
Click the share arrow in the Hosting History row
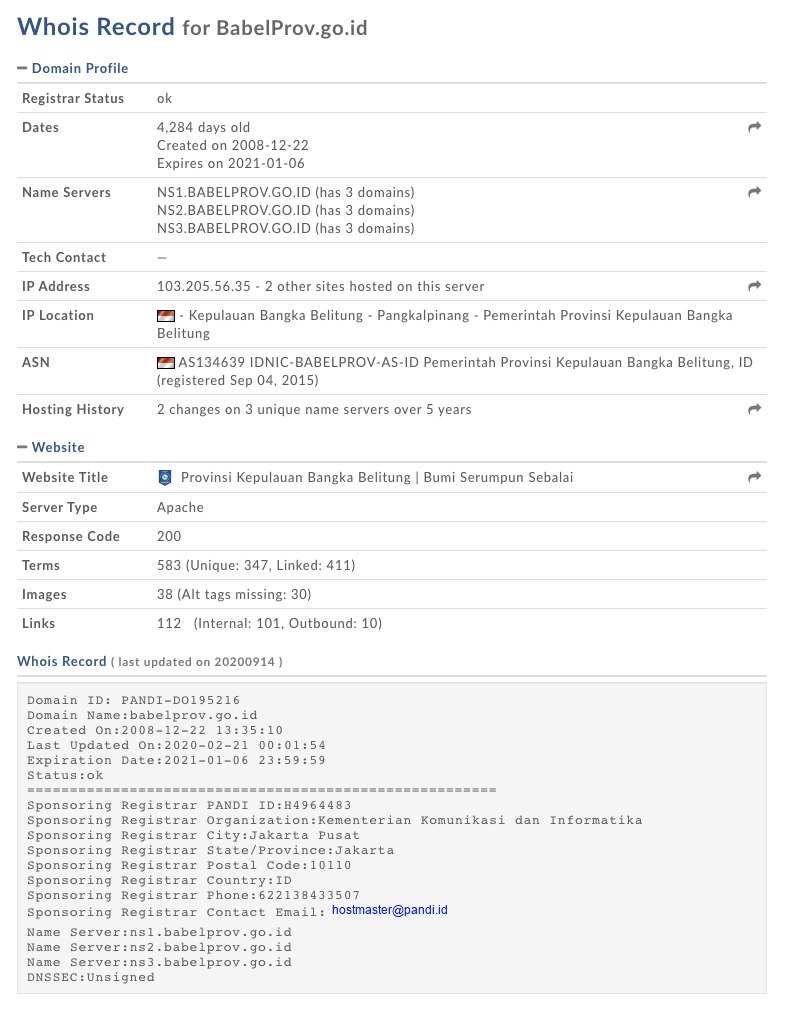coord(754,409)
